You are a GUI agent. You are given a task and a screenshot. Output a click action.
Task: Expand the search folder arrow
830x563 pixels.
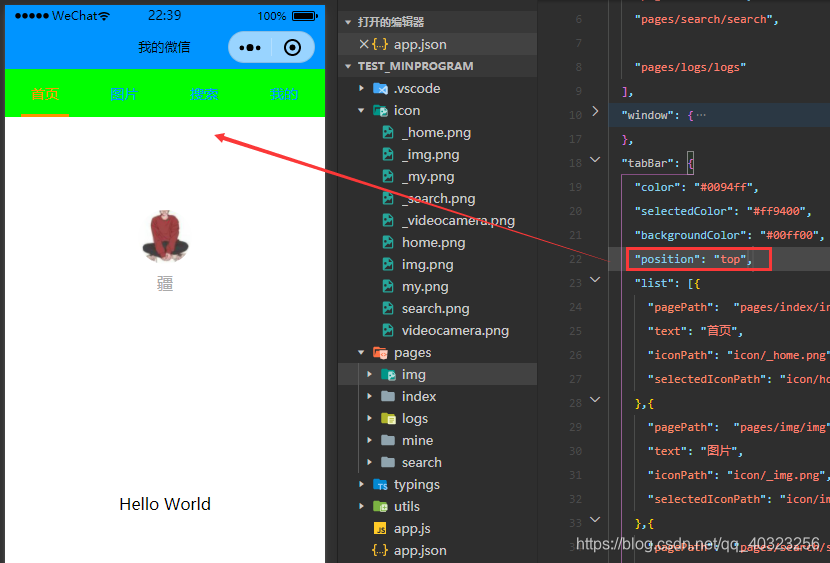coord(369,462)
